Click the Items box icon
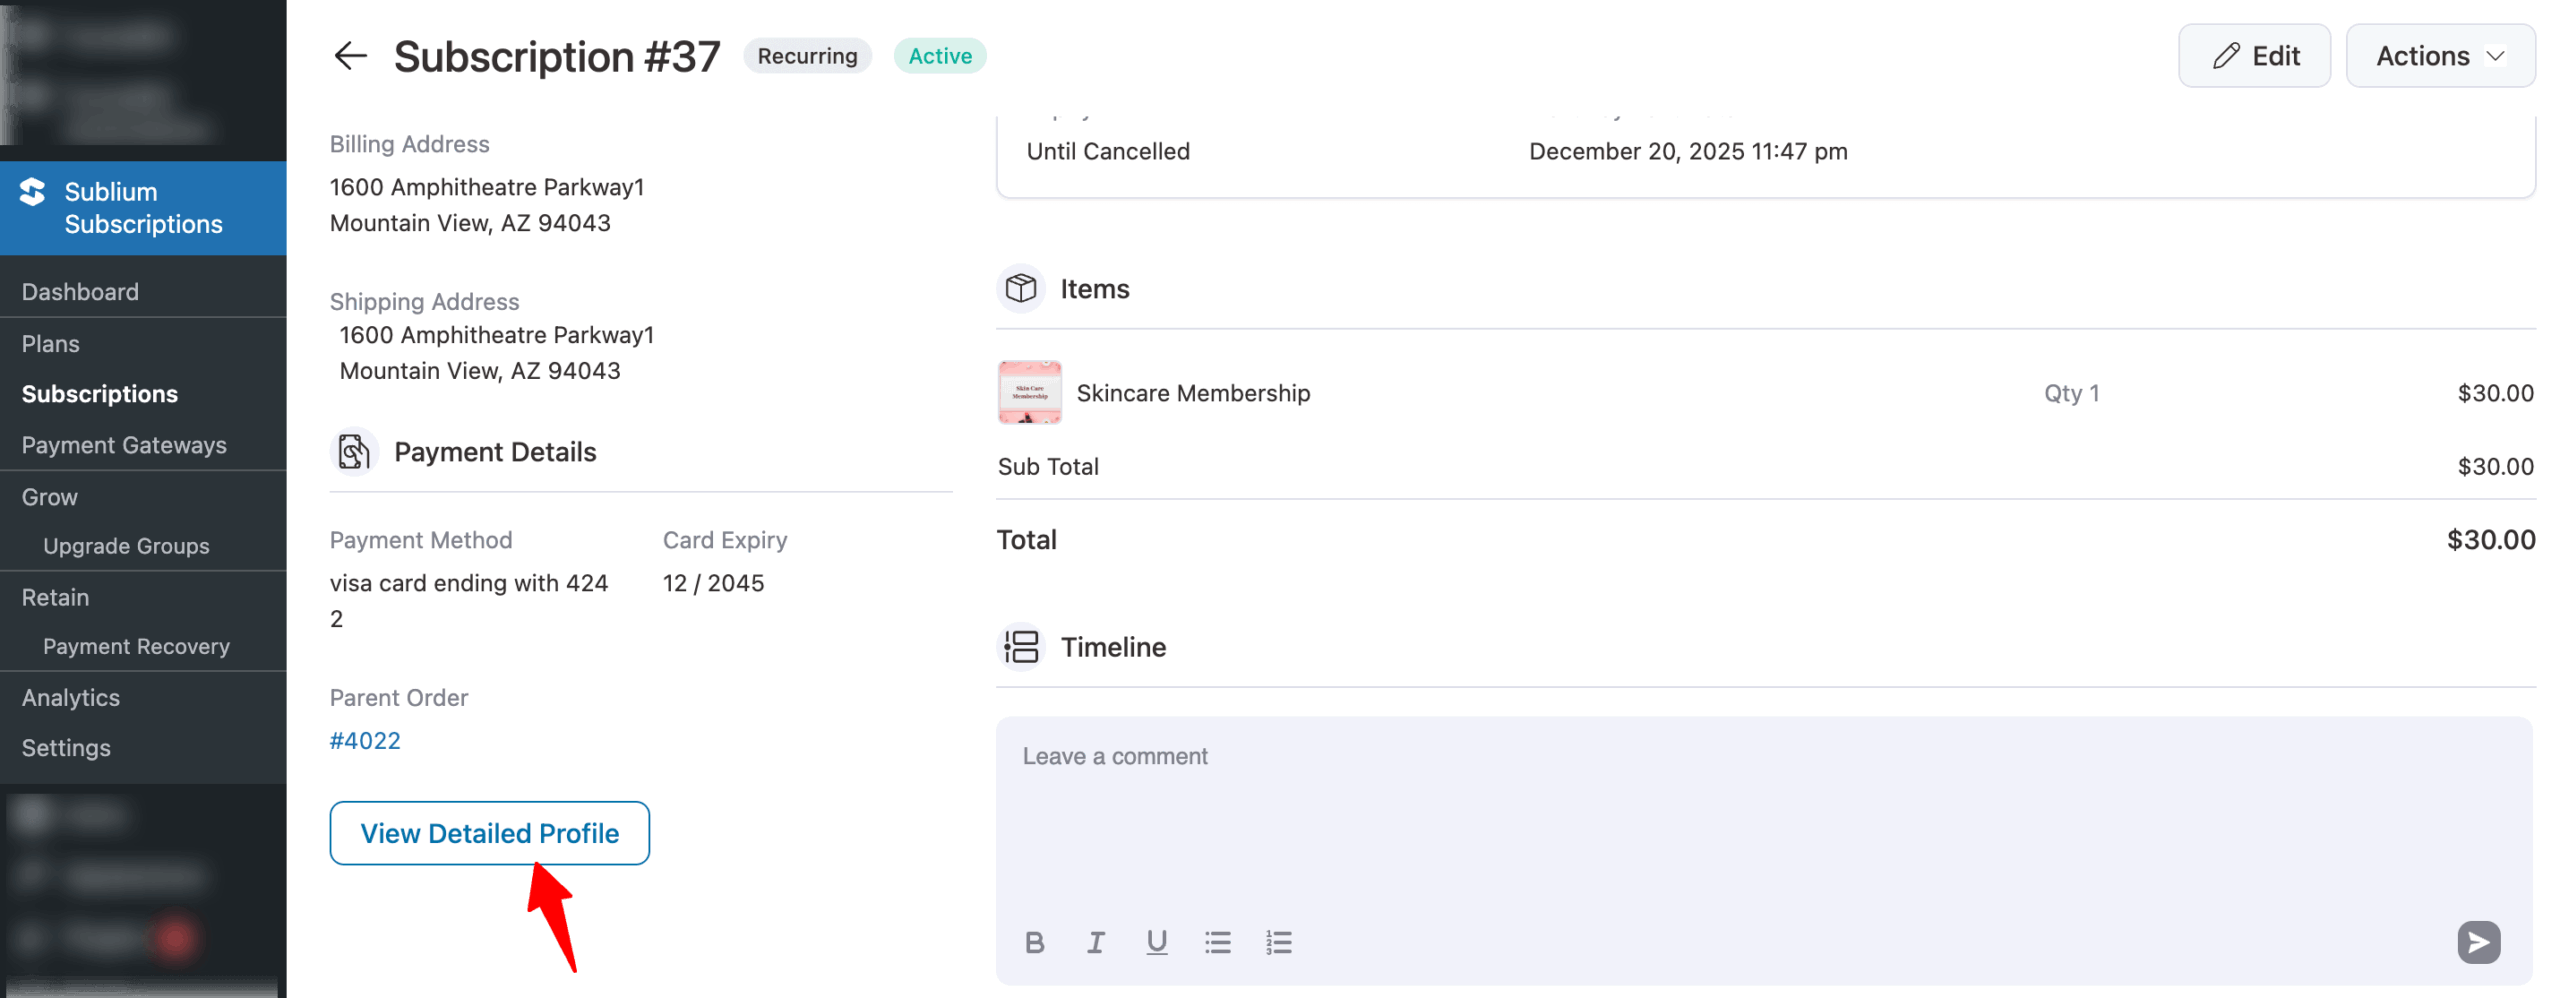The height and width of the screenshot is (998, 2560). pyautogui.click(x=1020, y=289)
